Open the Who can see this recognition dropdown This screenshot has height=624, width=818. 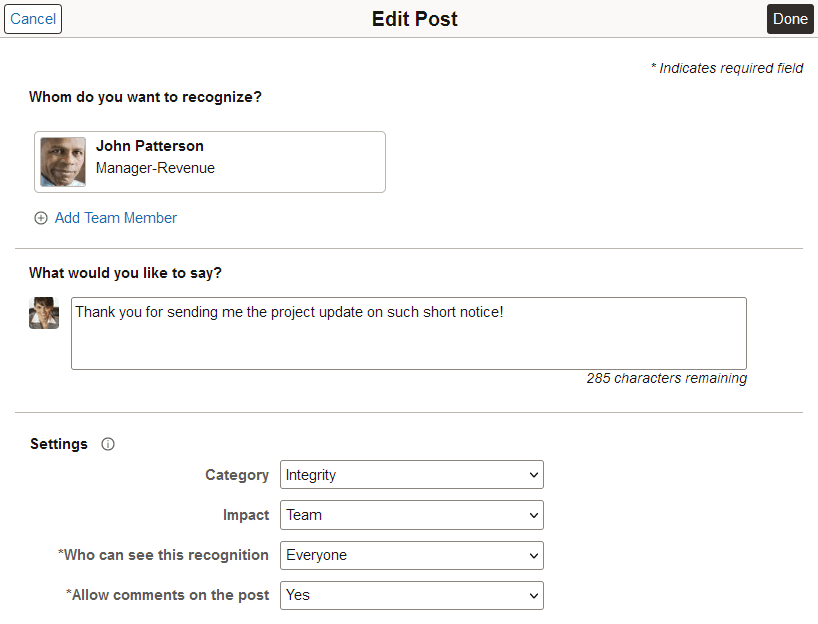click(411, 555)
